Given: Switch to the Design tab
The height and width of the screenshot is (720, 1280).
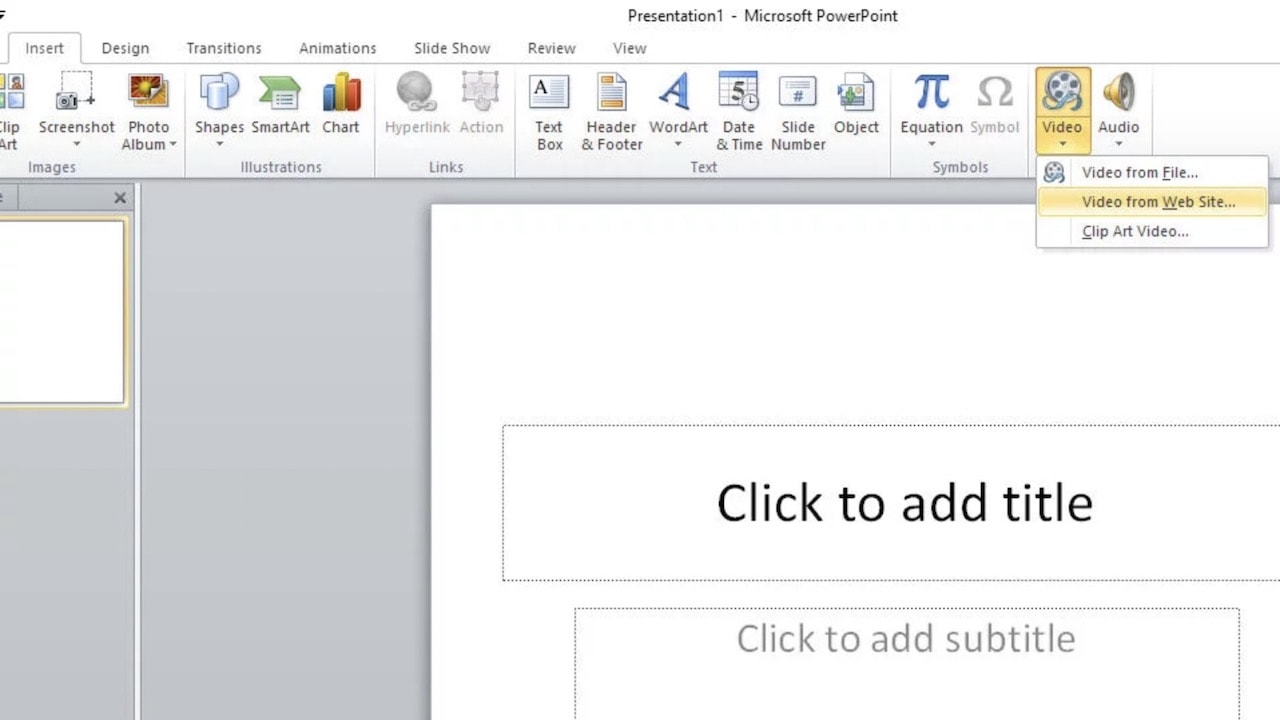Looking at the screenshot, I should click(x=125, y=48).
